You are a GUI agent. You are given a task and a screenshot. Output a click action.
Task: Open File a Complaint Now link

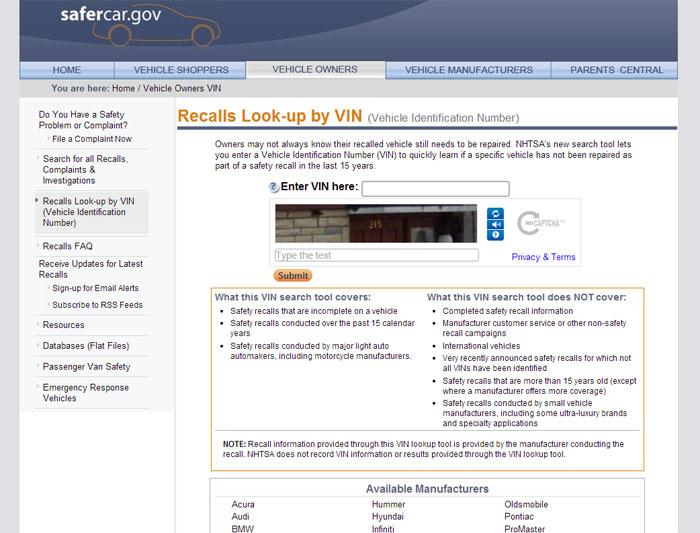click(x=92, y=139)
